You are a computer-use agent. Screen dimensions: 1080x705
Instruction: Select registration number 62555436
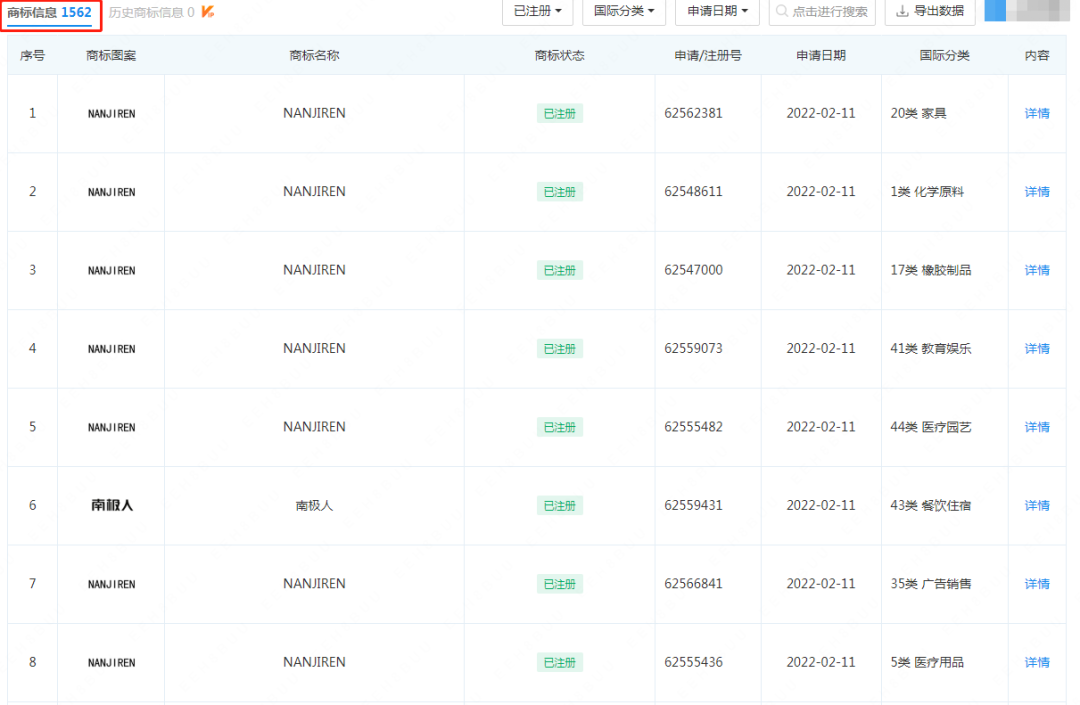click(694, 663)
